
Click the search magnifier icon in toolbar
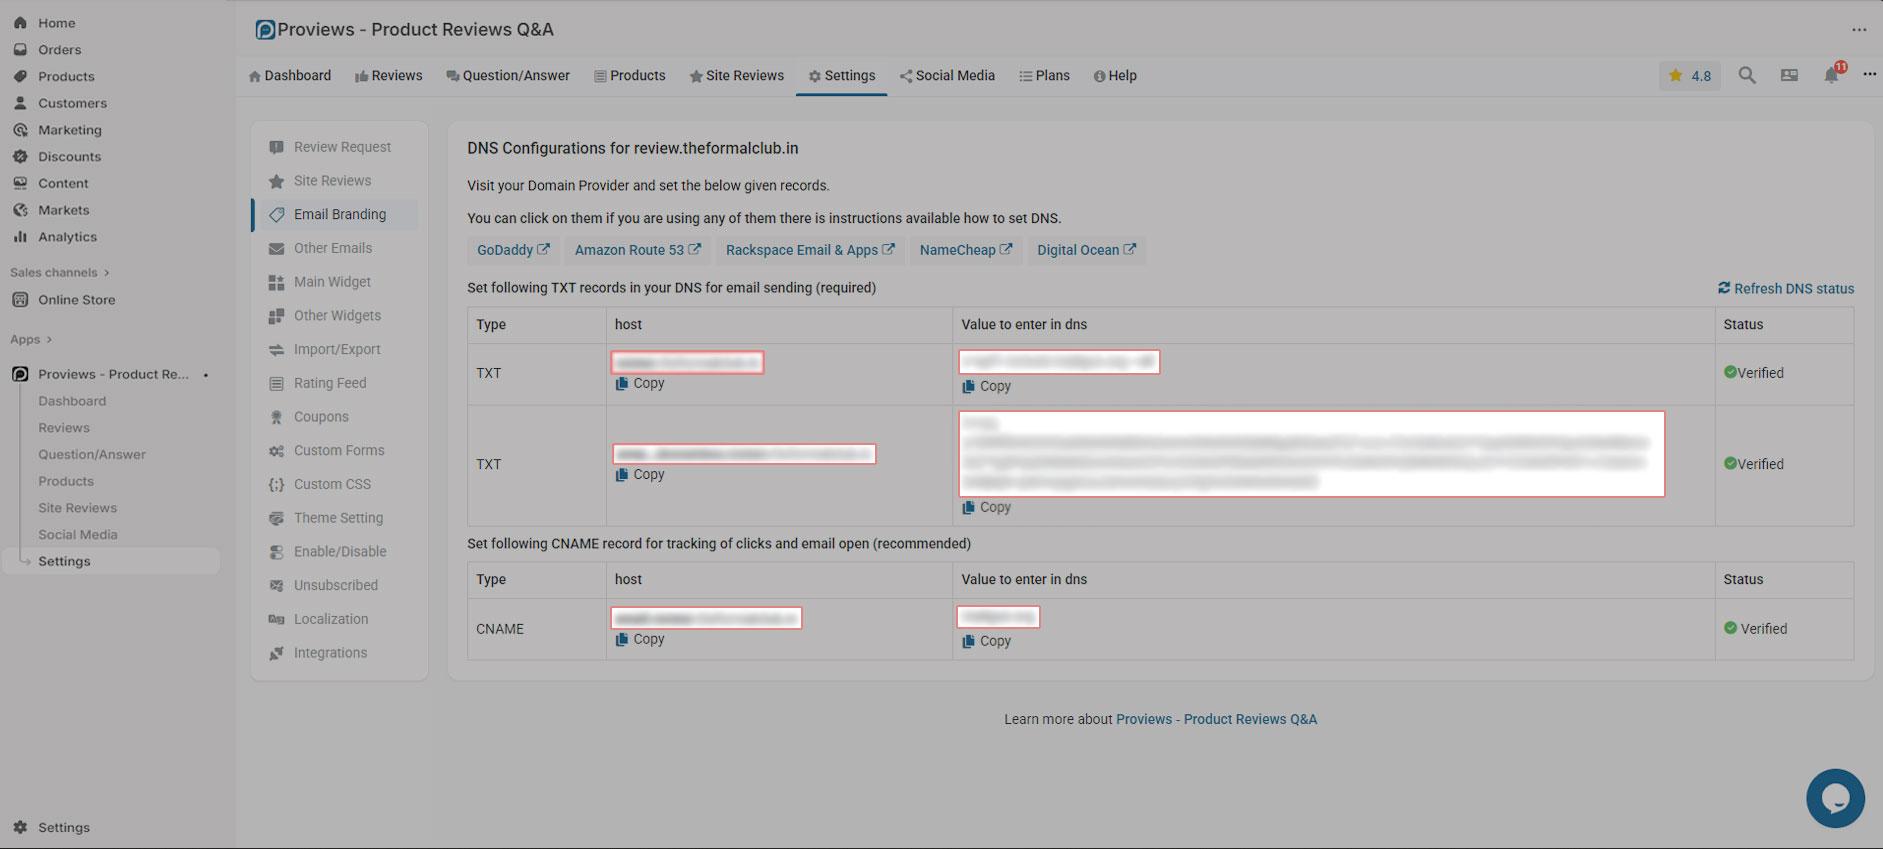(1747, 75)
